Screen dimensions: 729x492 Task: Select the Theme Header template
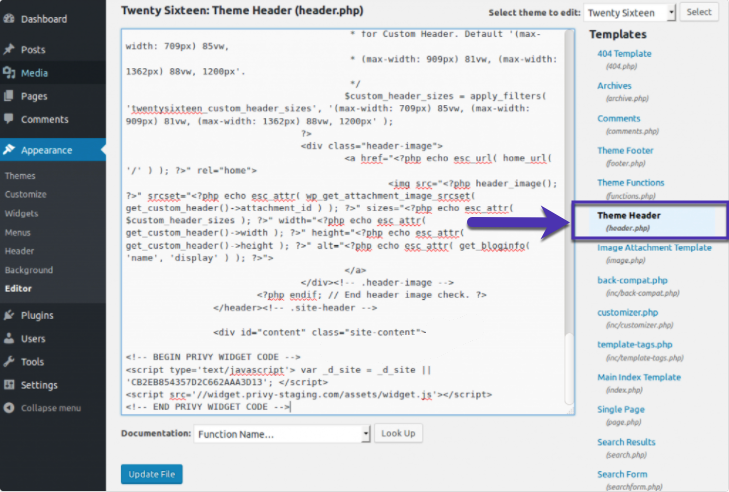point(629,215)
